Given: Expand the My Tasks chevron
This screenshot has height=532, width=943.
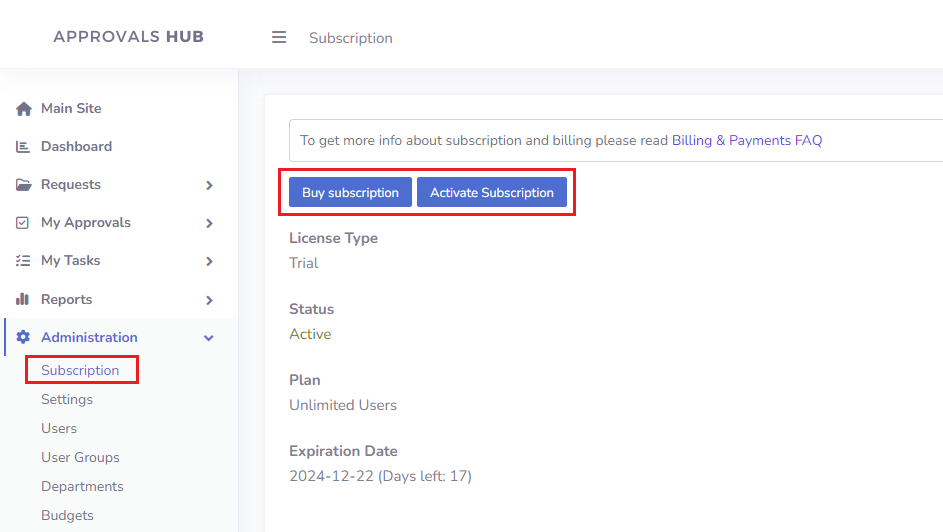Looking at the screenshot, I should tap(209, 261).
